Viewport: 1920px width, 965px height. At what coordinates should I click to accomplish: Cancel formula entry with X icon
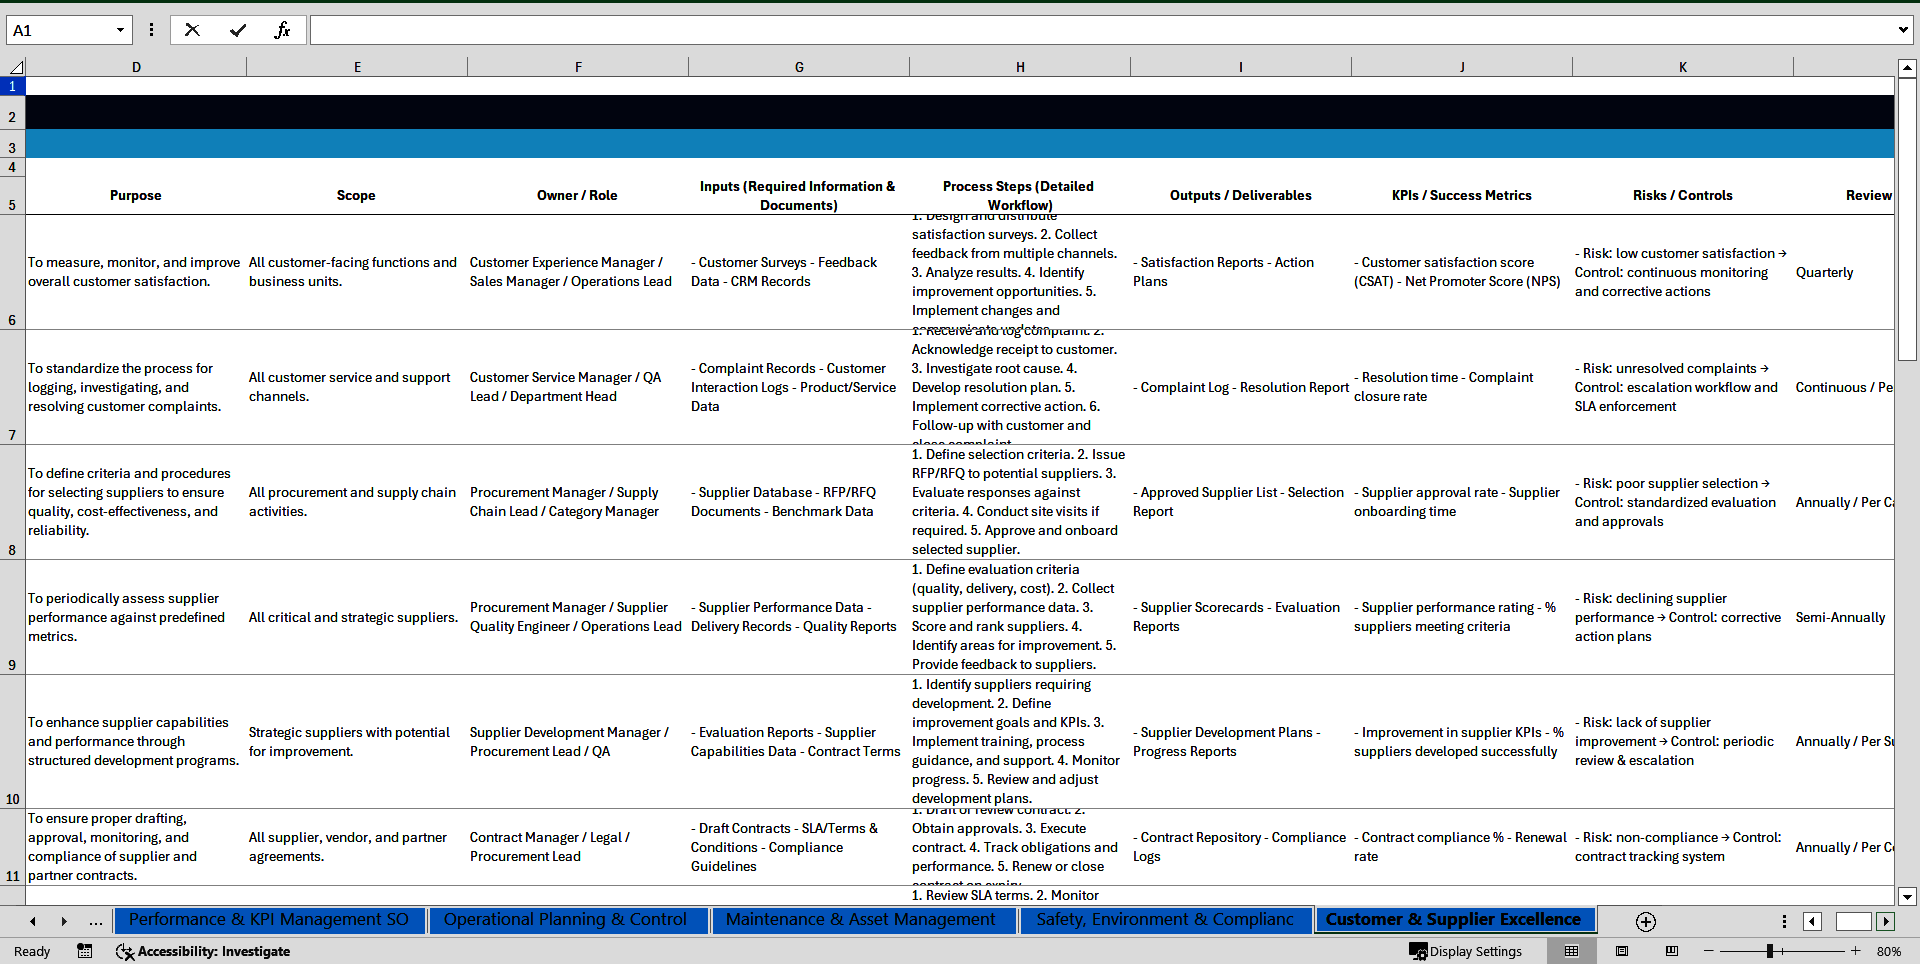[x=192, y=30]
